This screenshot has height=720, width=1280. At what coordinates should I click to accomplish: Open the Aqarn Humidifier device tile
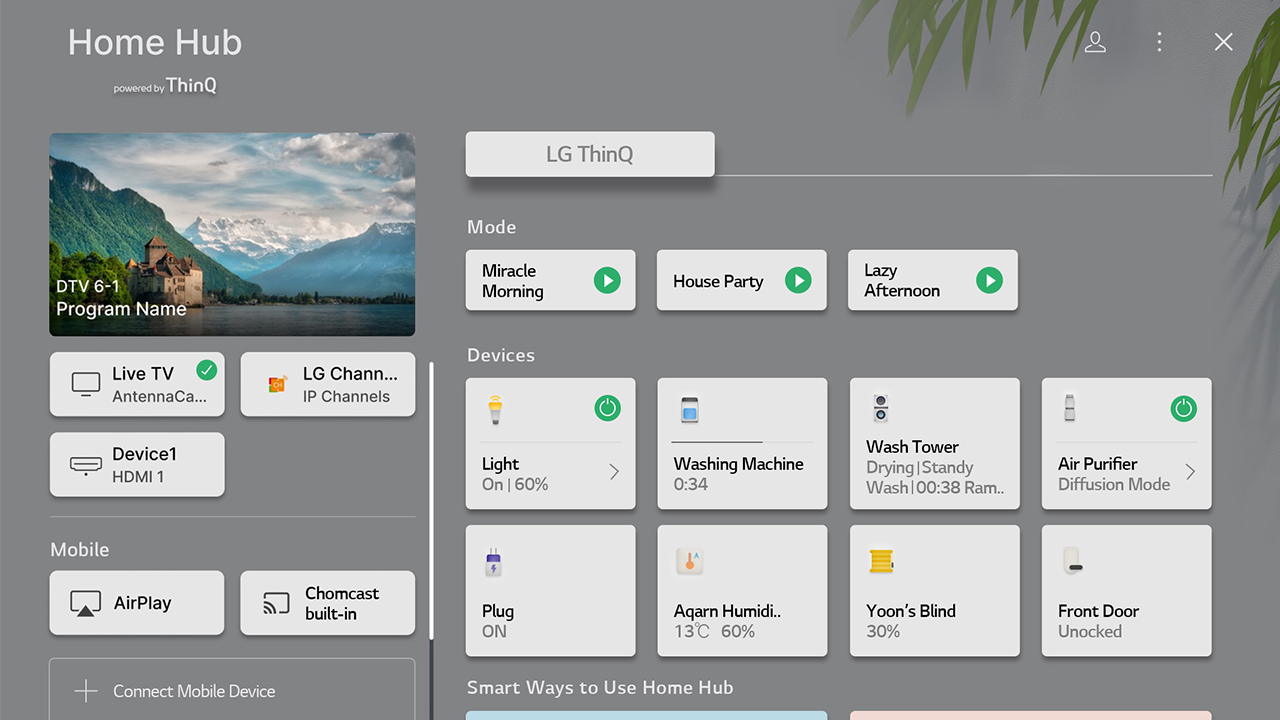[x=741, y=590]
